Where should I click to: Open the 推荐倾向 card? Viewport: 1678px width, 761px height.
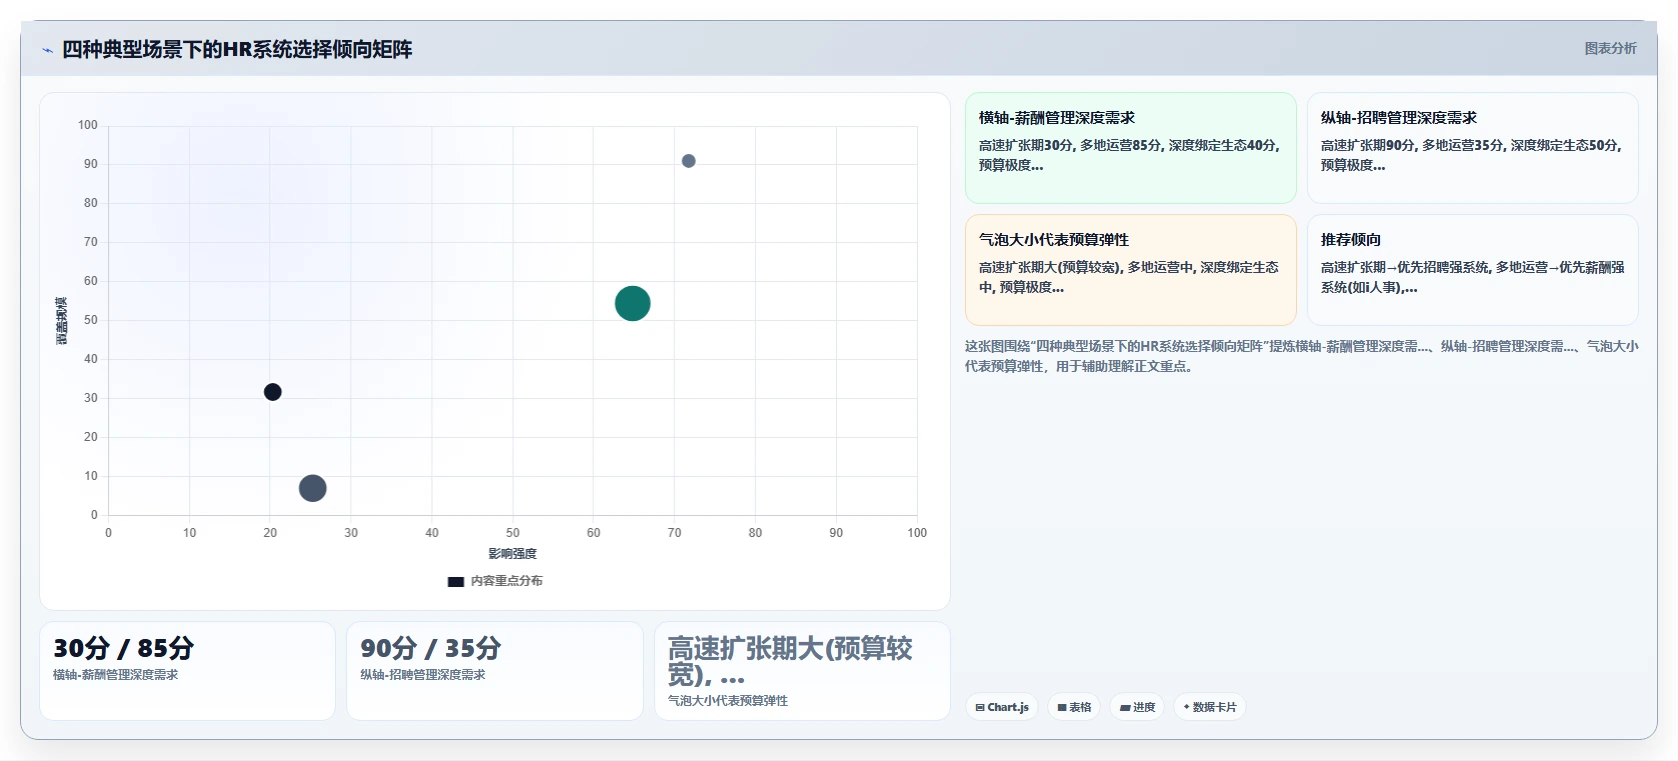pyautogui.click(x=1472, y=270)
